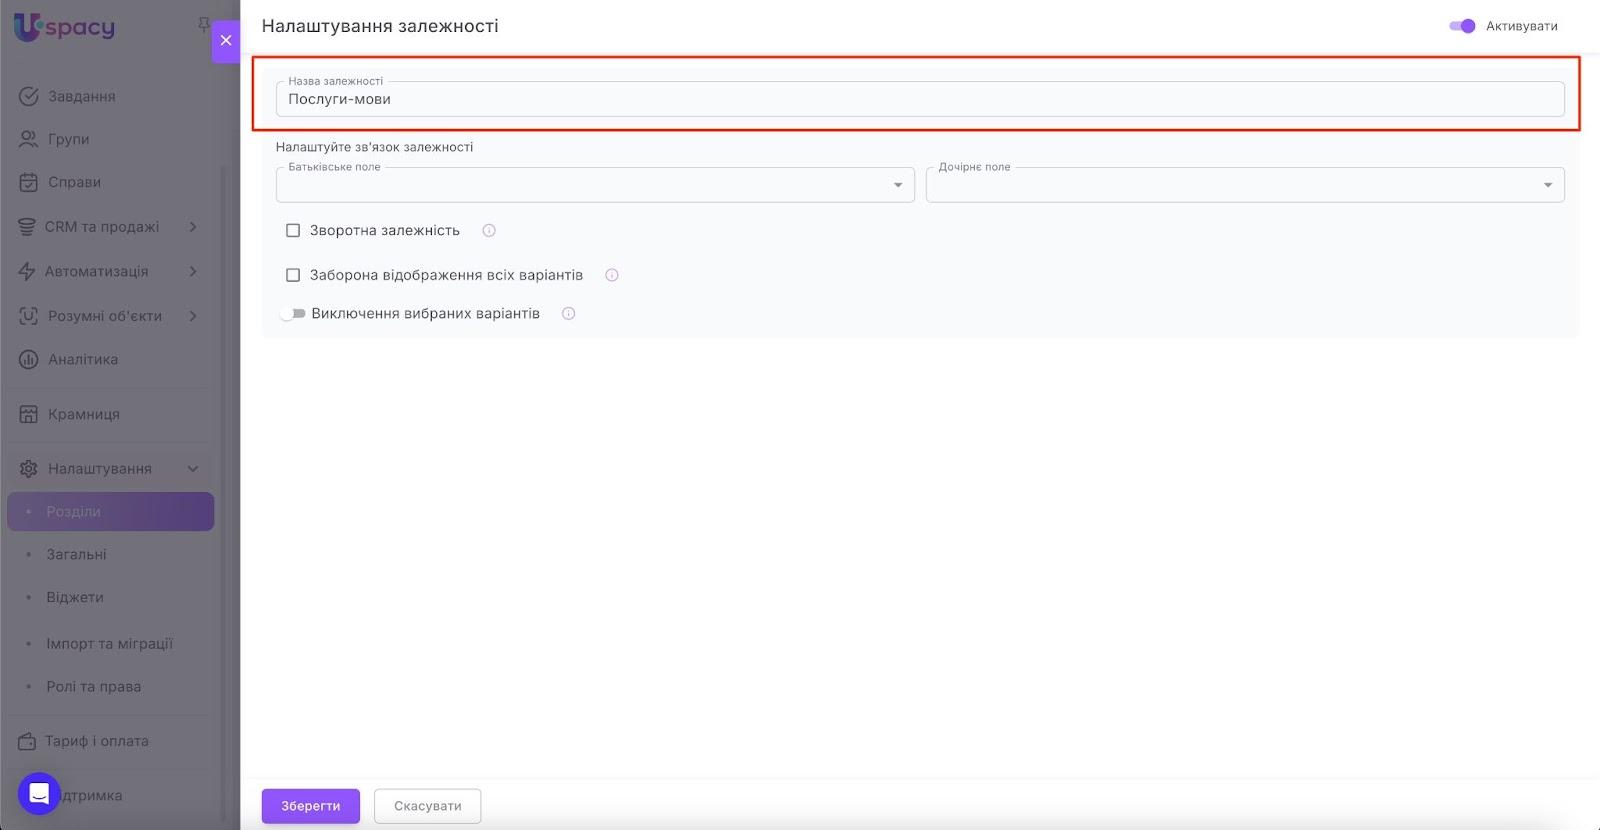The width and height of the screenshot is (1600, 830).
Task: Click the Крамниця store icon
Action: click(x=29, y=414)
